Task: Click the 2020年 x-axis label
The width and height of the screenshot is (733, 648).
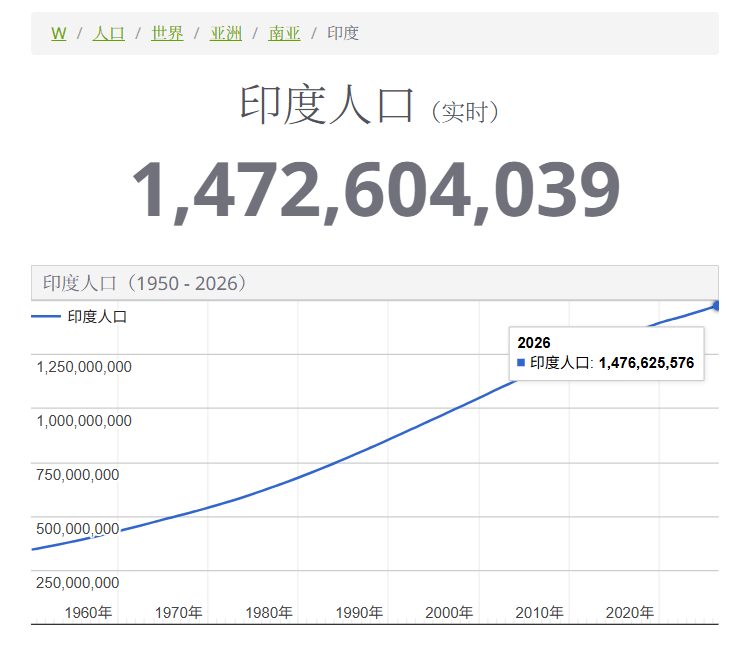Action: click(x=630, y=612)
